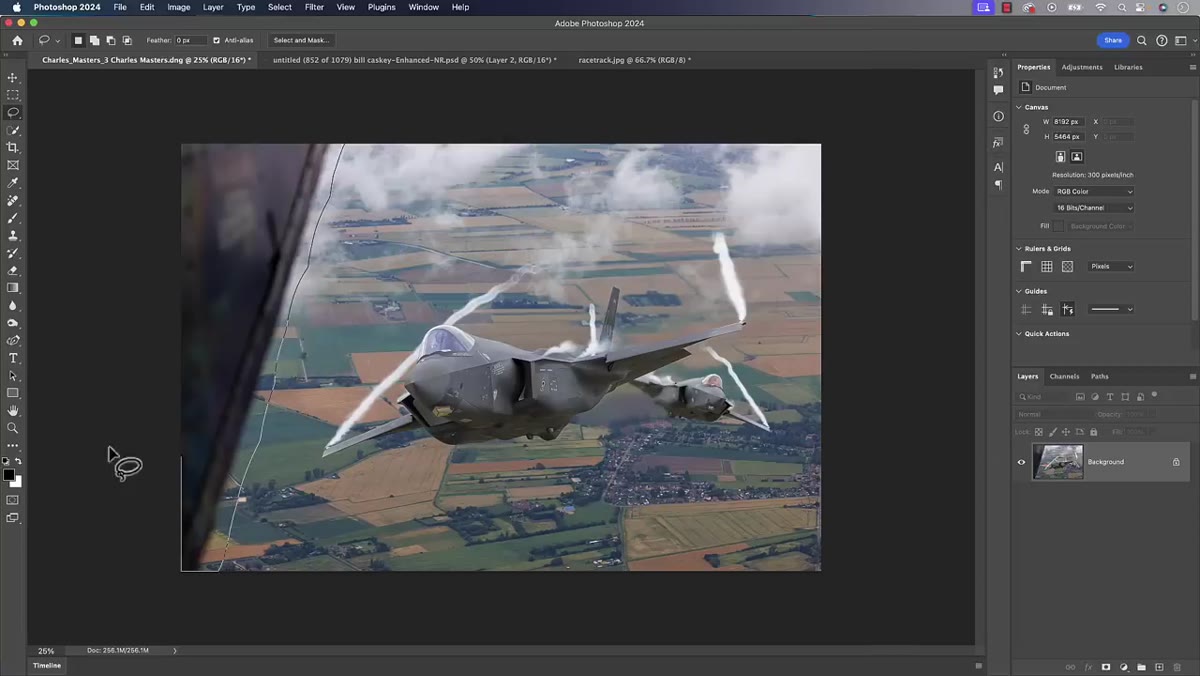Toggle the Anti-alias checkbox
Image resolution: width=1200 pixels, height=676 pixels.
217,40
